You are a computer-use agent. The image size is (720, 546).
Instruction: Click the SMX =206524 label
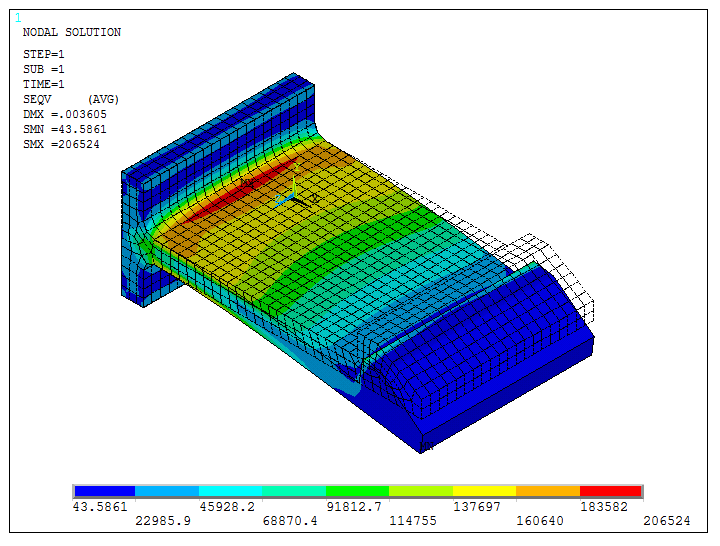pyautogui.click(x=61, y=145)
